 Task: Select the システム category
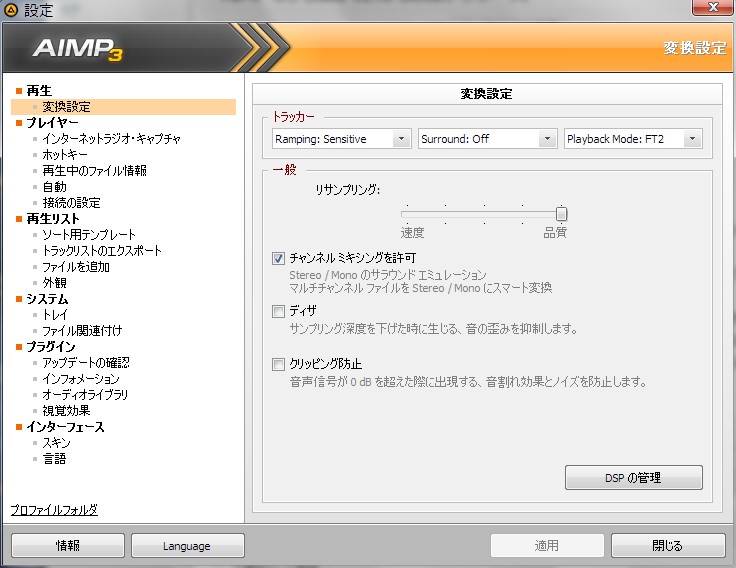47,299
